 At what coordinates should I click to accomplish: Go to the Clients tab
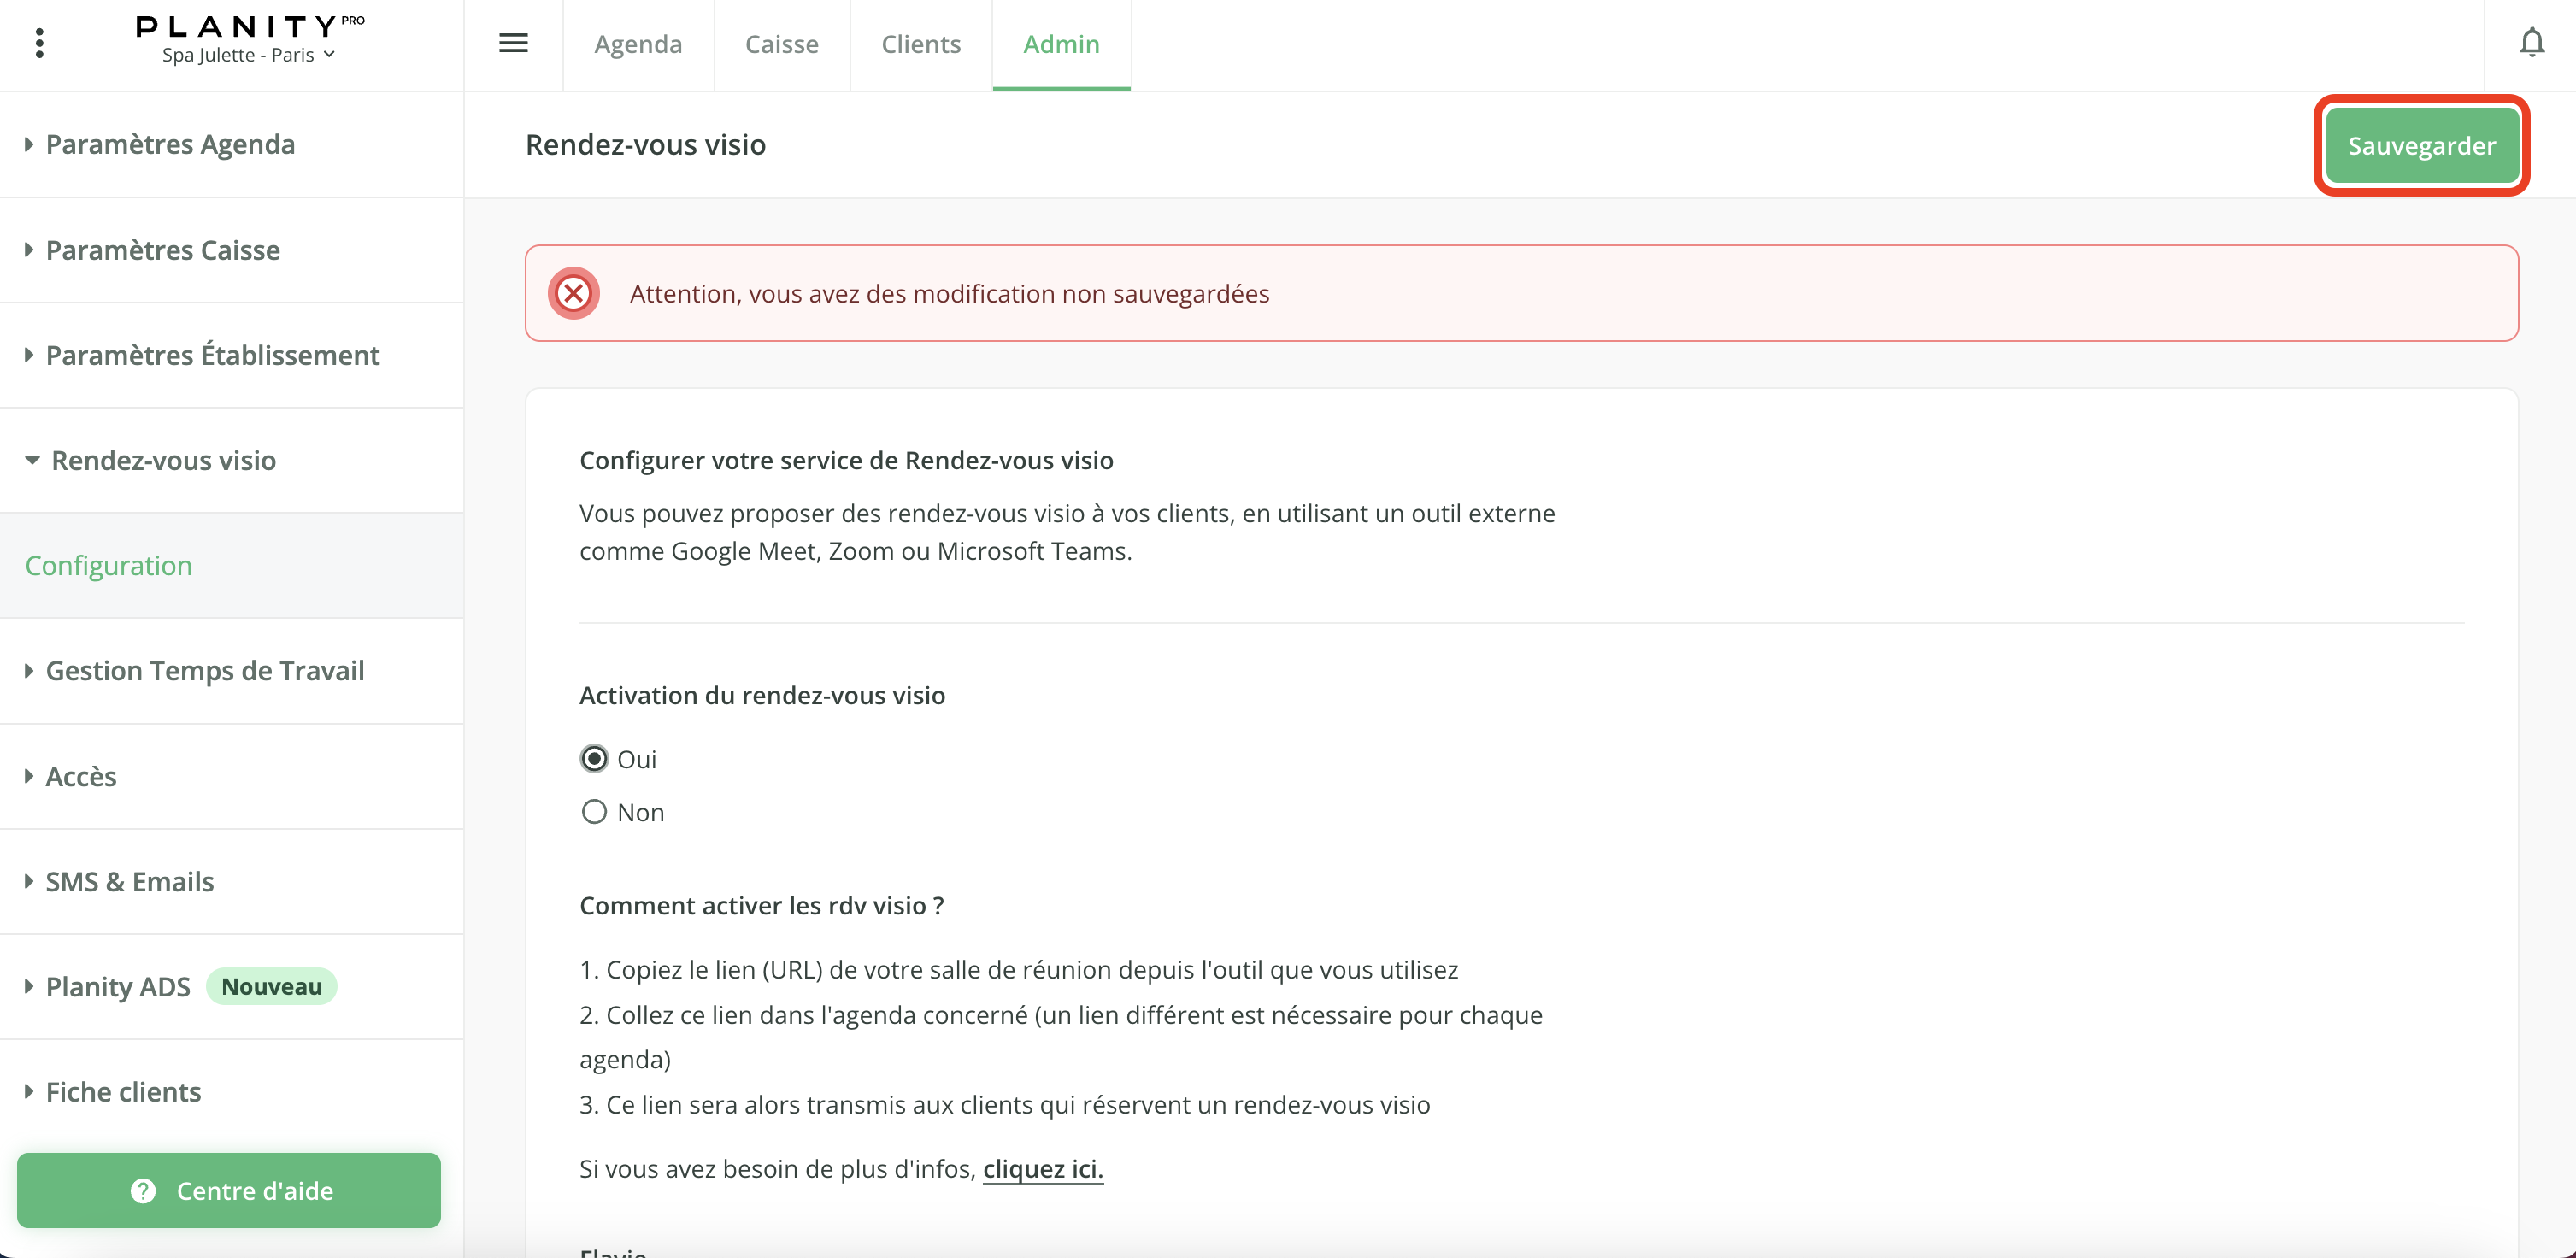point(920,45)
